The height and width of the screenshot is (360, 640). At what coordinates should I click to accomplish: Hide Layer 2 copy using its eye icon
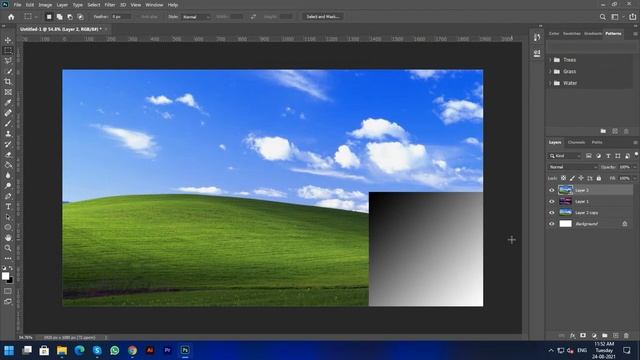coord(552,212)
